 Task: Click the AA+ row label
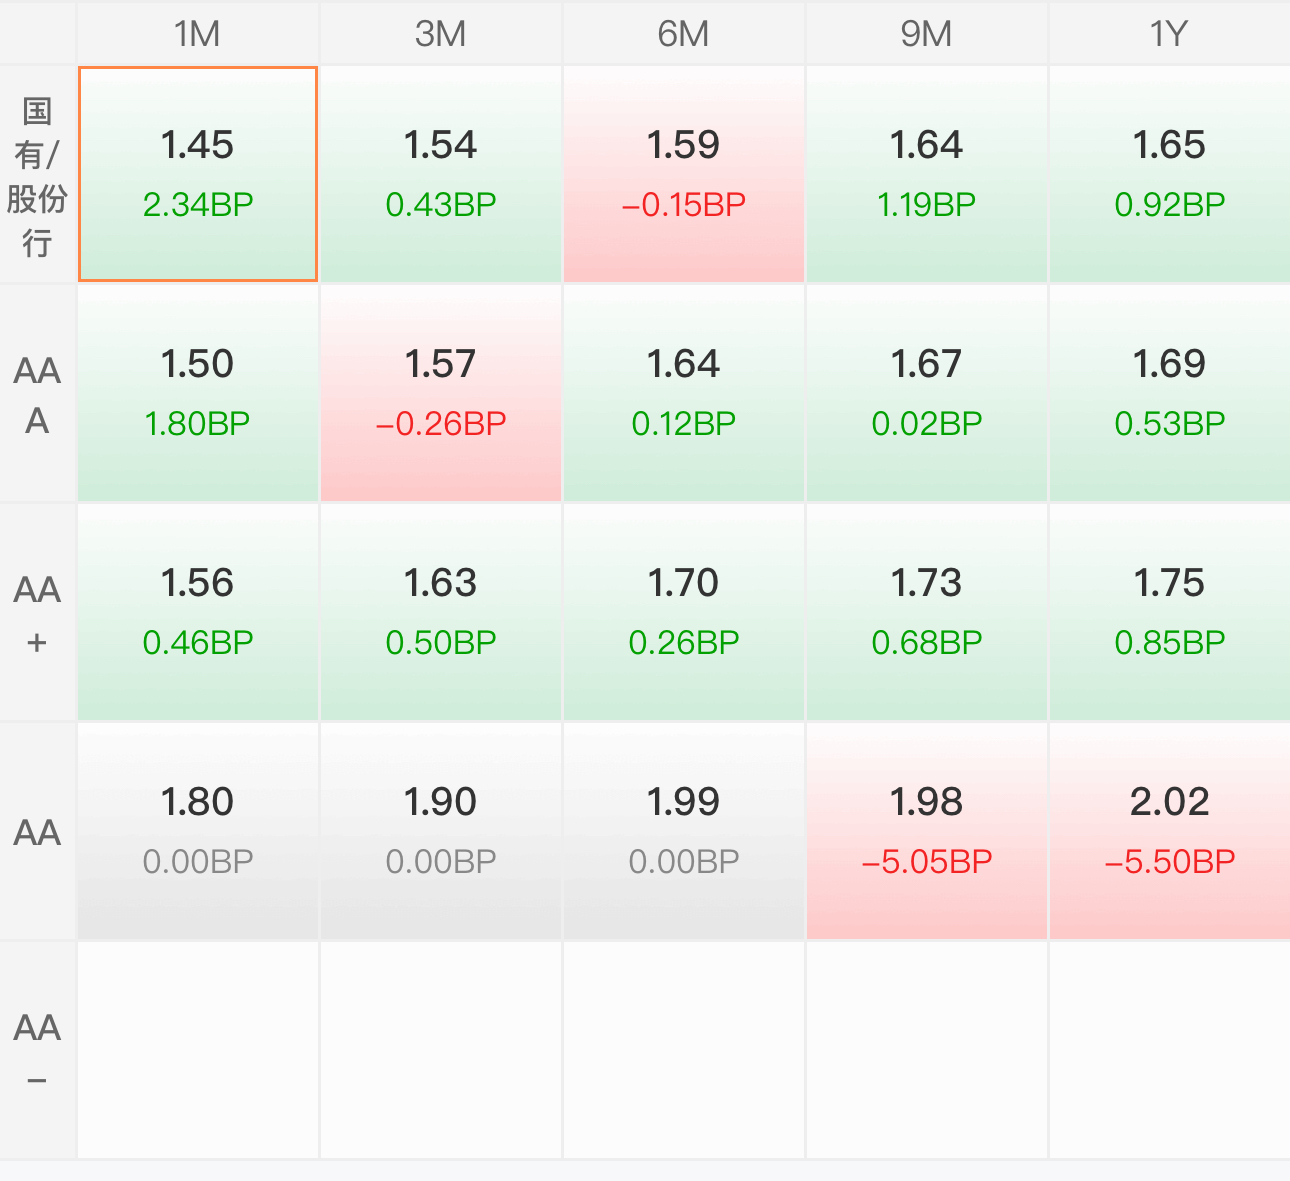pyautogui.click(x=37, y=613)
